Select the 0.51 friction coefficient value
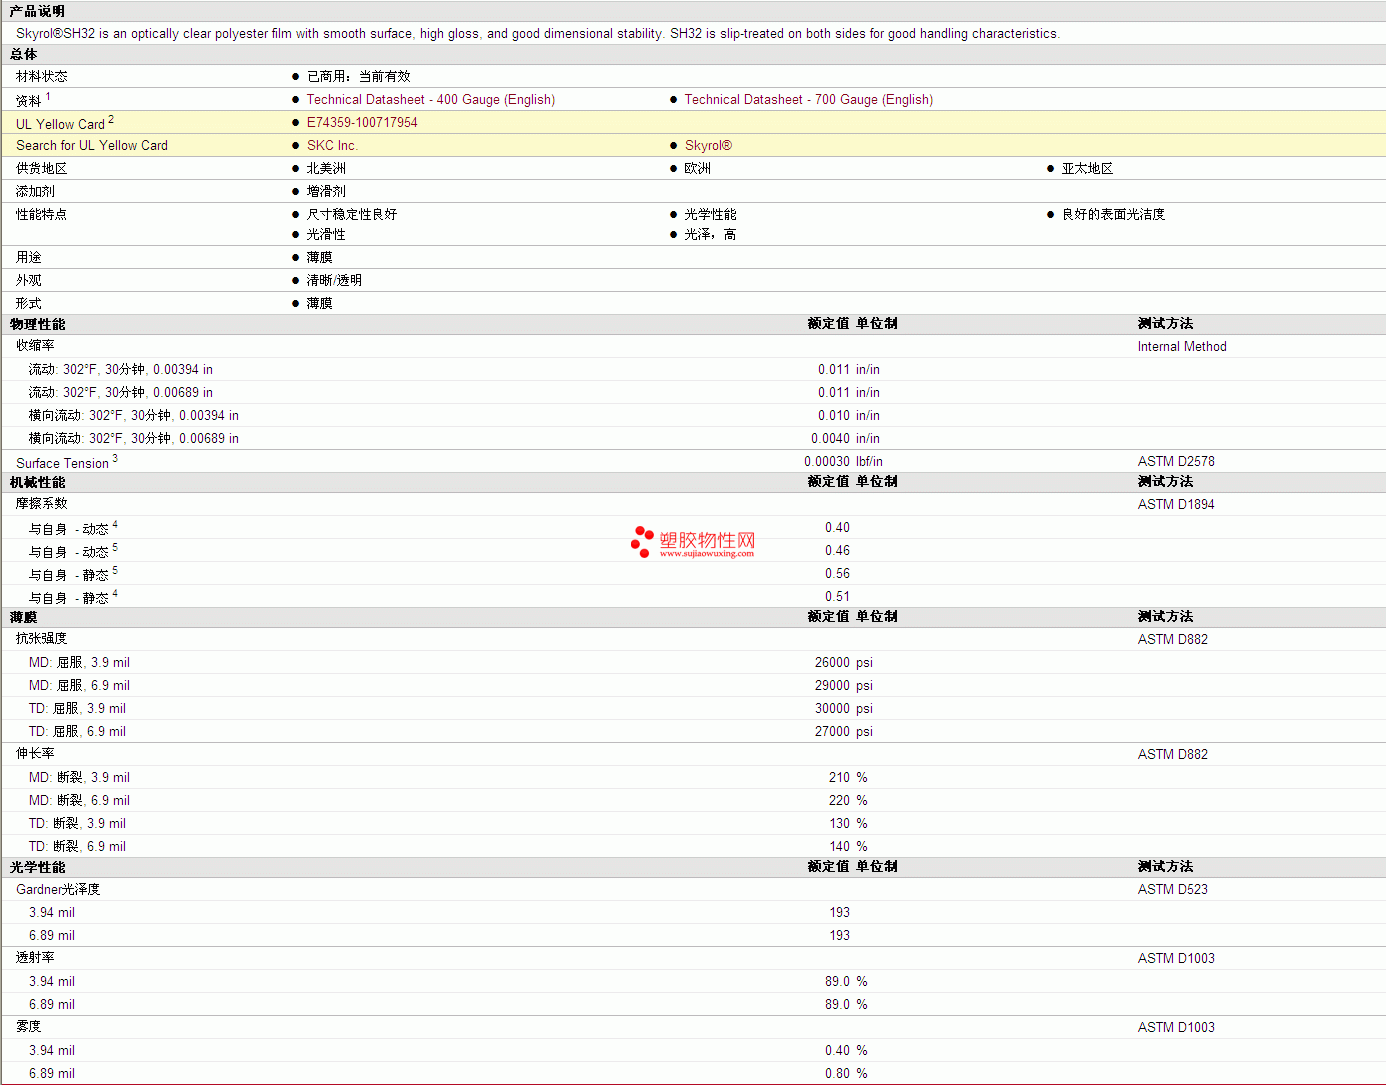 837,596
